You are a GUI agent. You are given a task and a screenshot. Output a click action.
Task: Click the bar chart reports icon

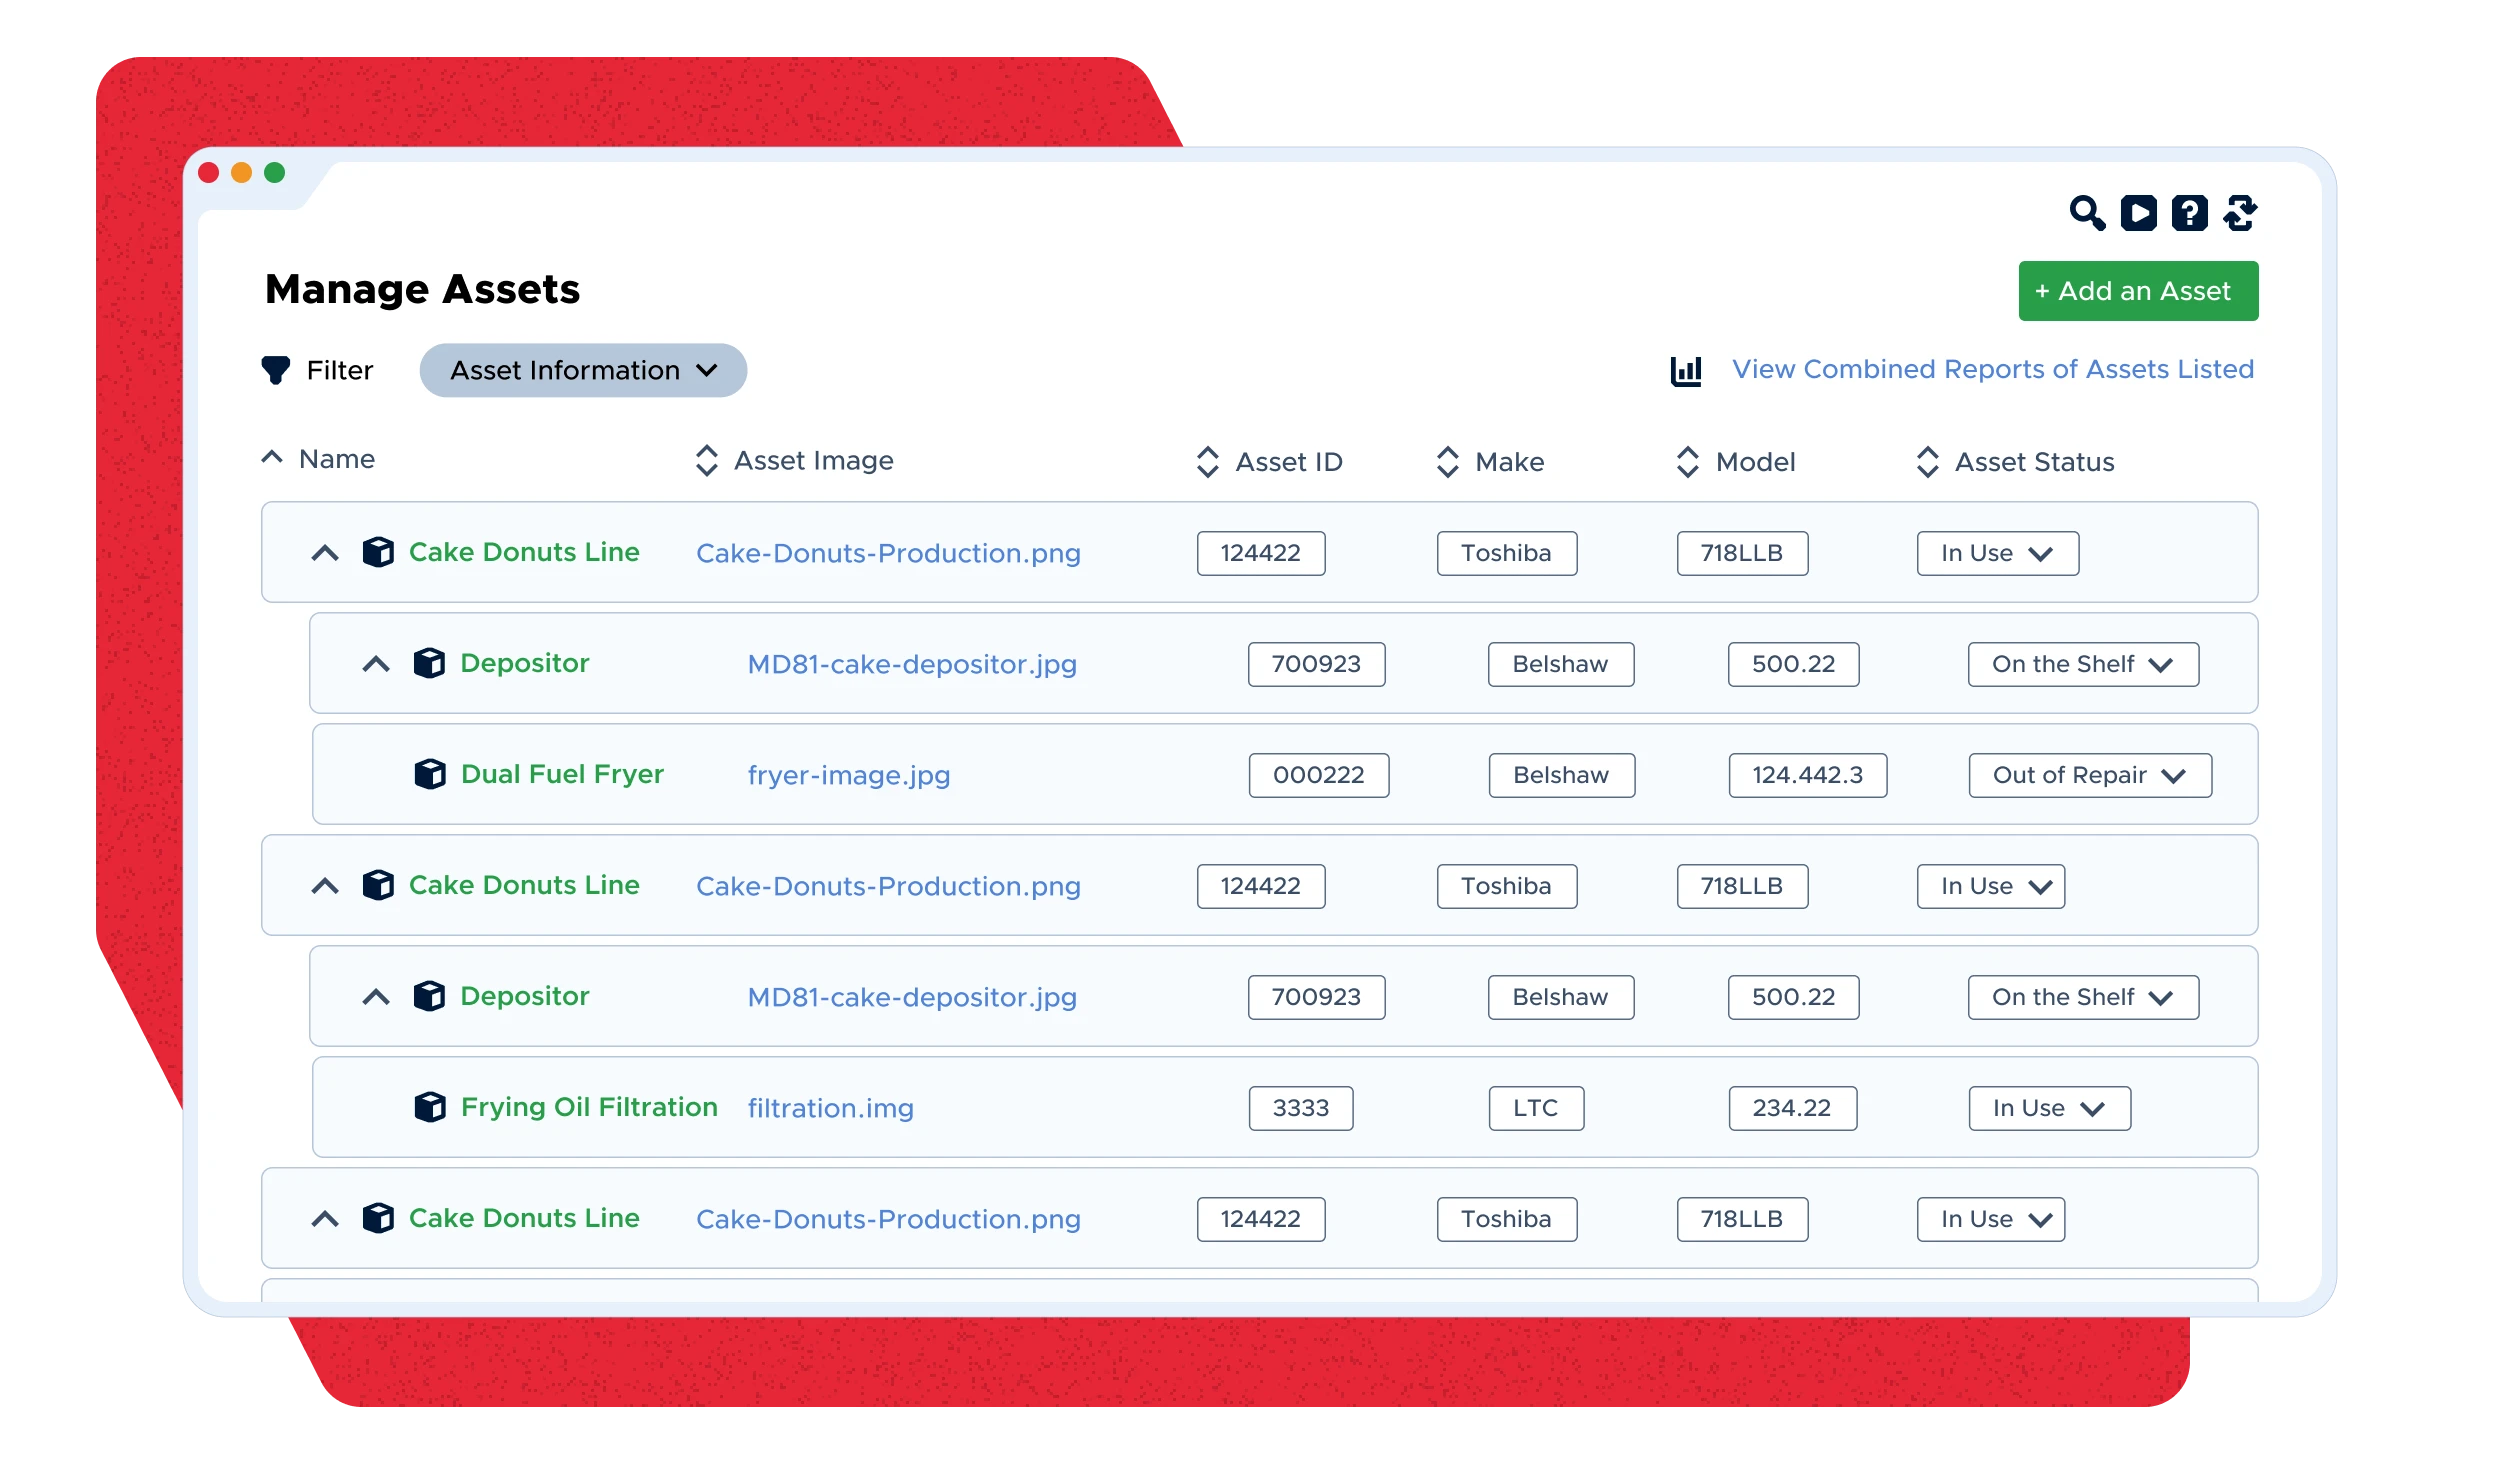[x=1686, y=370]
